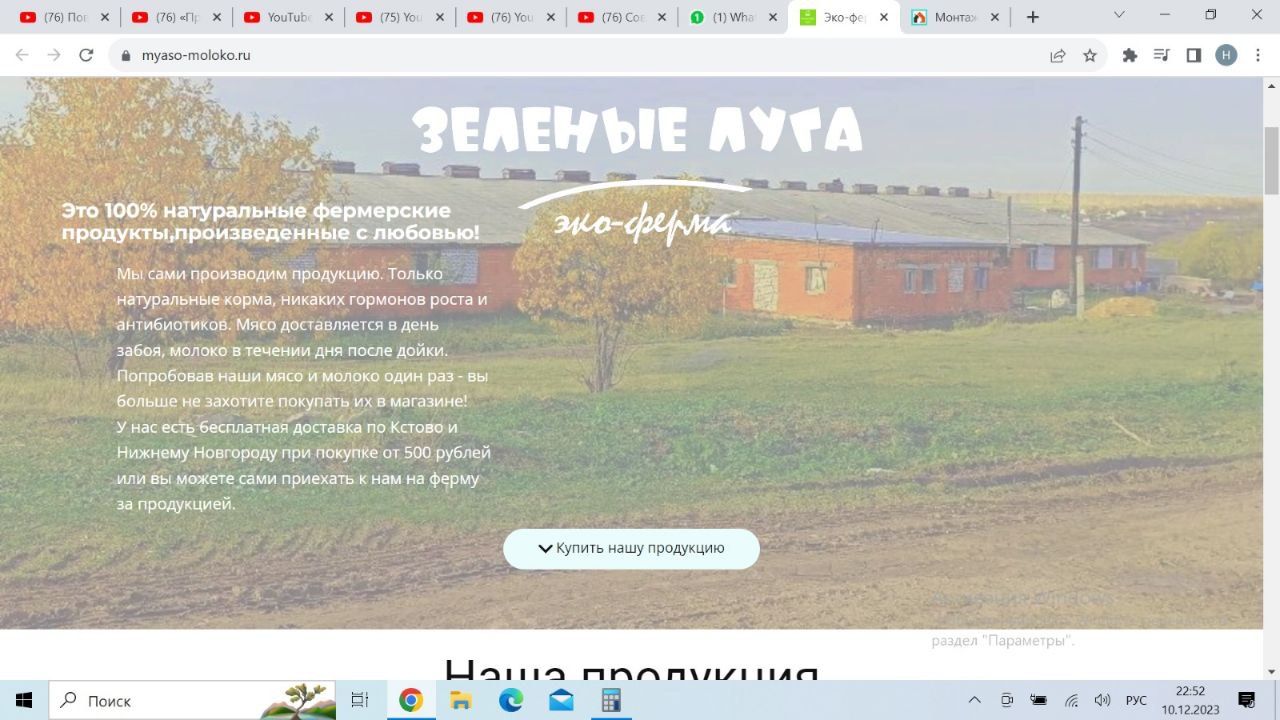This screenshot has width=1280, height=720.
Task: Bookmark this page with star icon
Action: click(1090, 56)
